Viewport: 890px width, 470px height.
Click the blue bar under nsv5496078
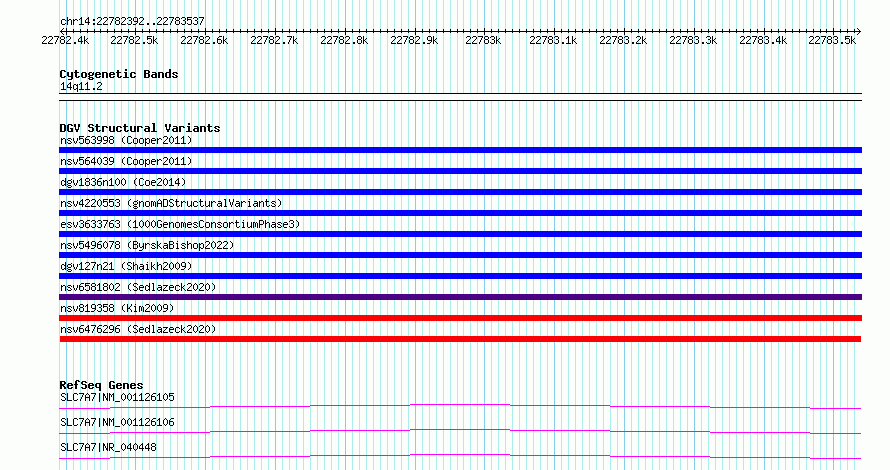(x=460, y=255)
